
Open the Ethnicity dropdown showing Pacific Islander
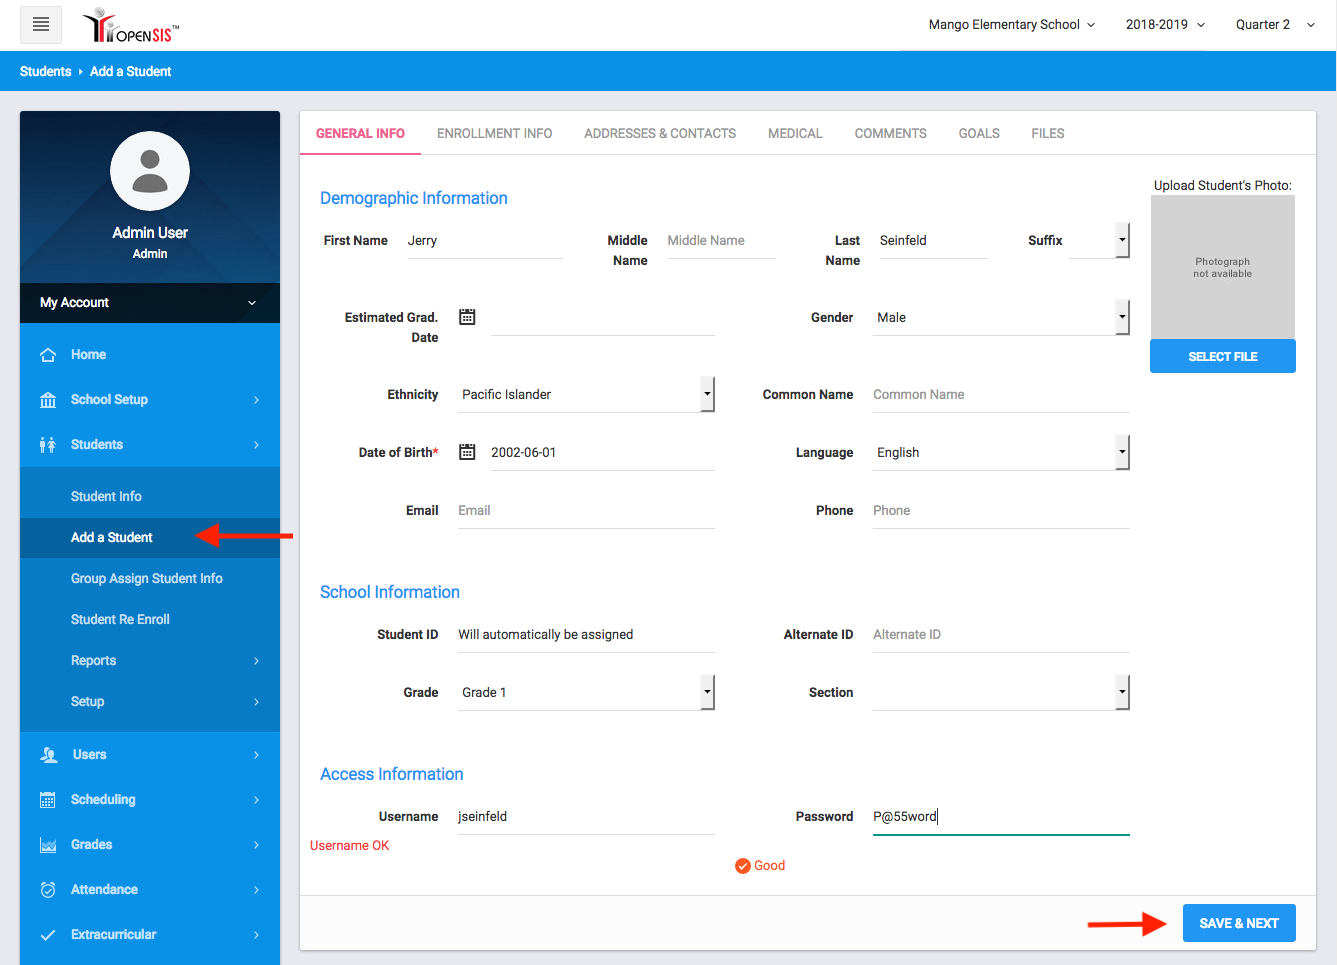(586, 395)
